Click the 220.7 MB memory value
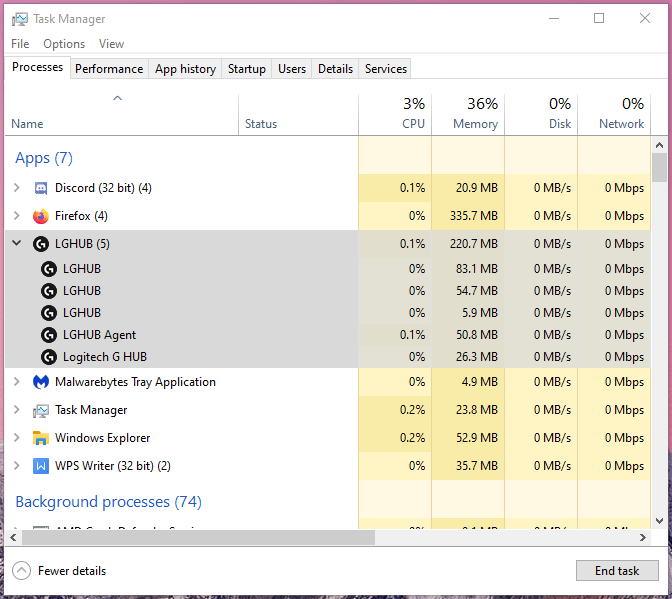 click(x=474, y=244)
